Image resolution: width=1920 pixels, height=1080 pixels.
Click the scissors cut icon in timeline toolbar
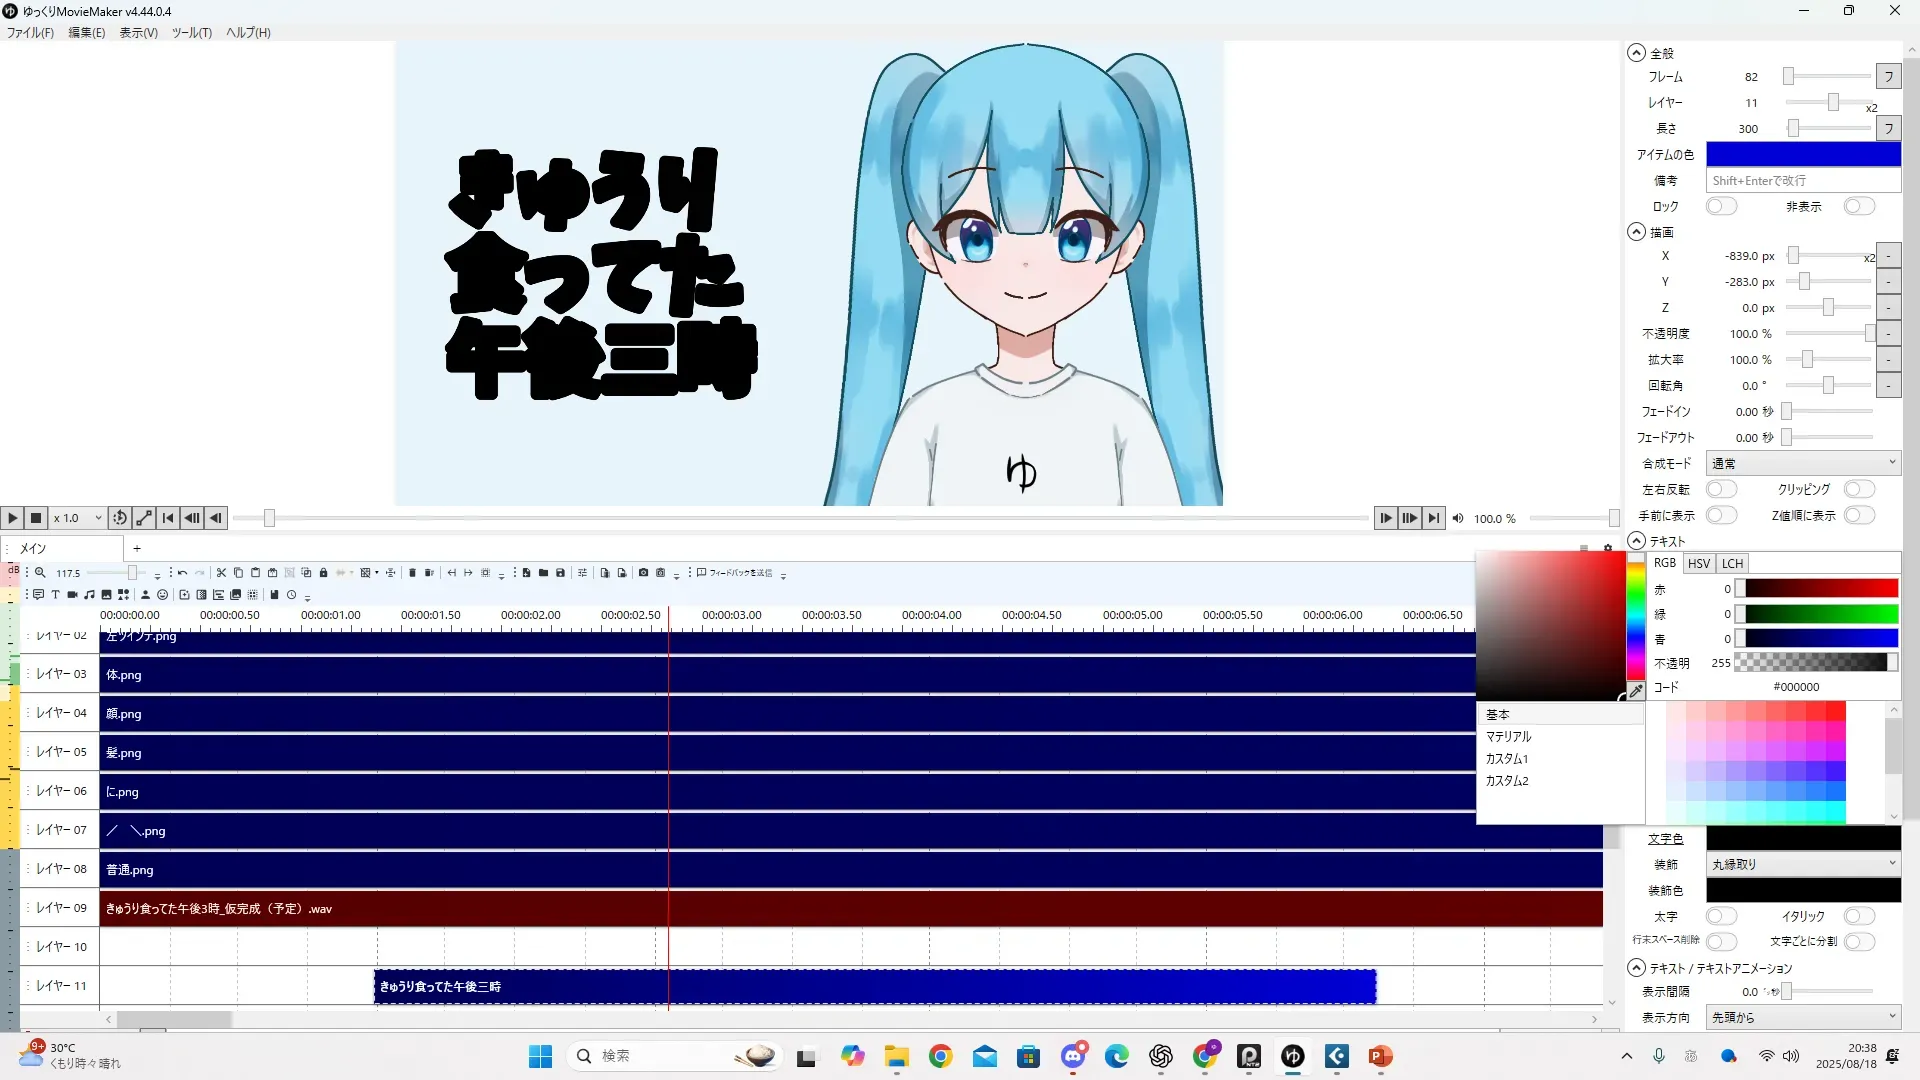tap(221, 573)
